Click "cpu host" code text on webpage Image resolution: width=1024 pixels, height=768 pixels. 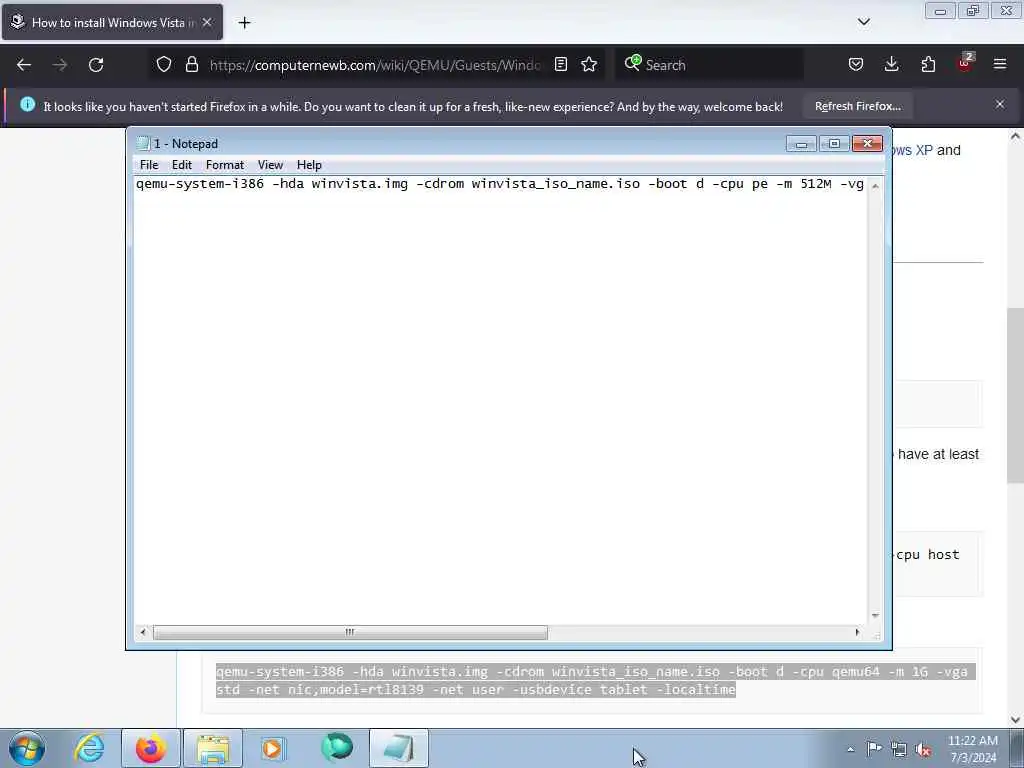point(927,554)
